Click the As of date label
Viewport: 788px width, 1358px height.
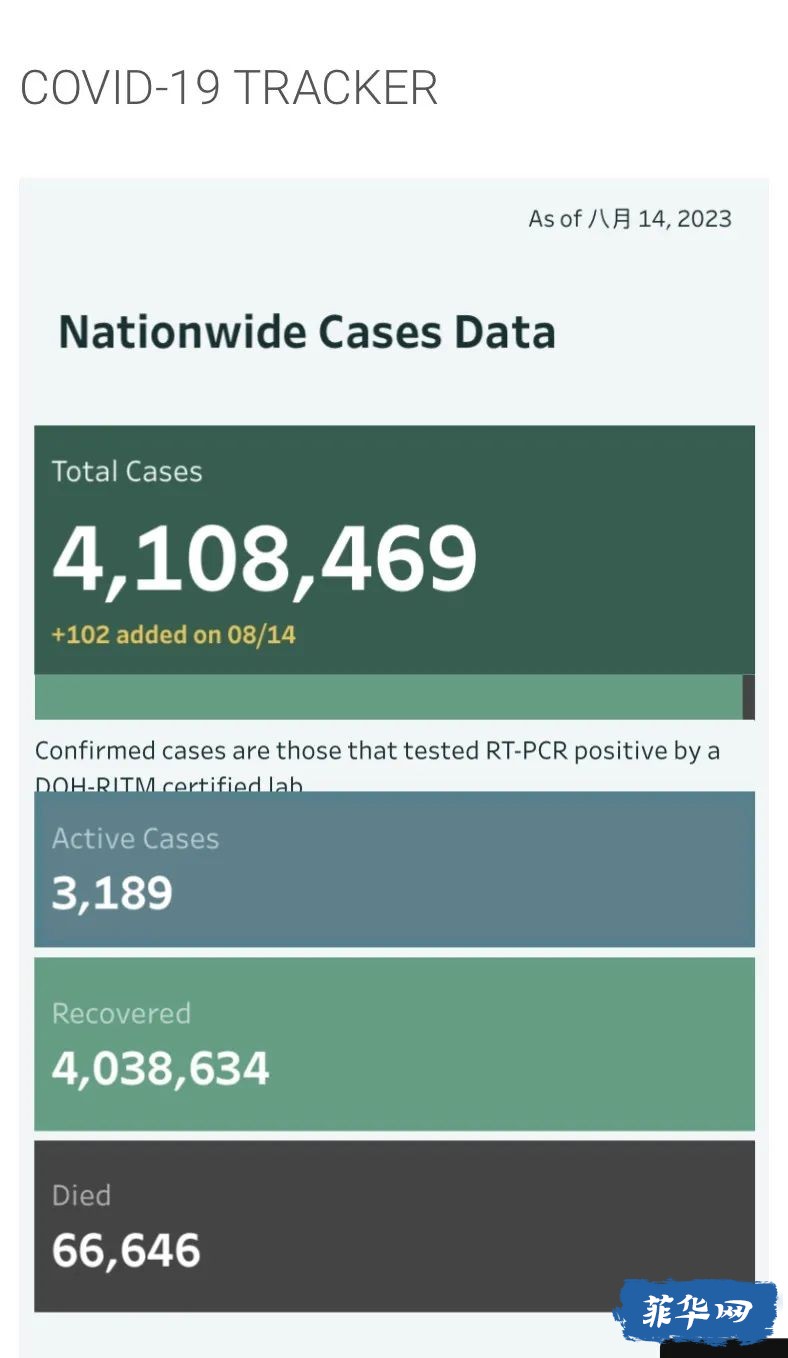[x=630, y=219]
